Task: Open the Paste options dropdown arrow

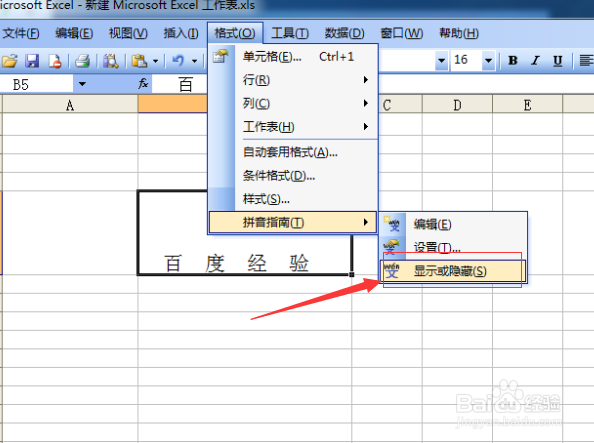Action: pyautogui.click(x=155, y=61)
